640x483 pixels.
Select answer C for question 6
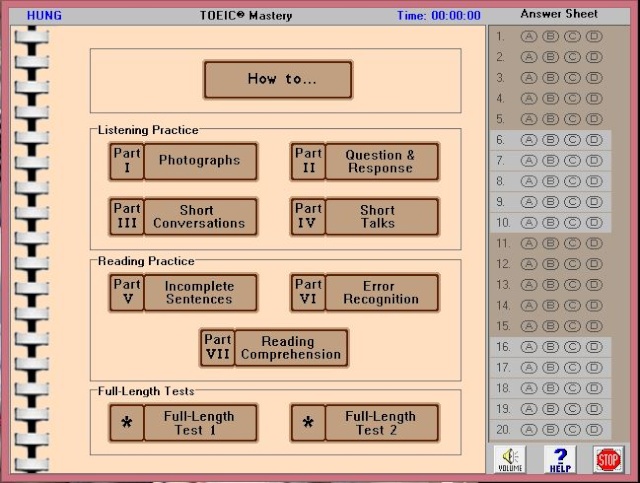572,140
